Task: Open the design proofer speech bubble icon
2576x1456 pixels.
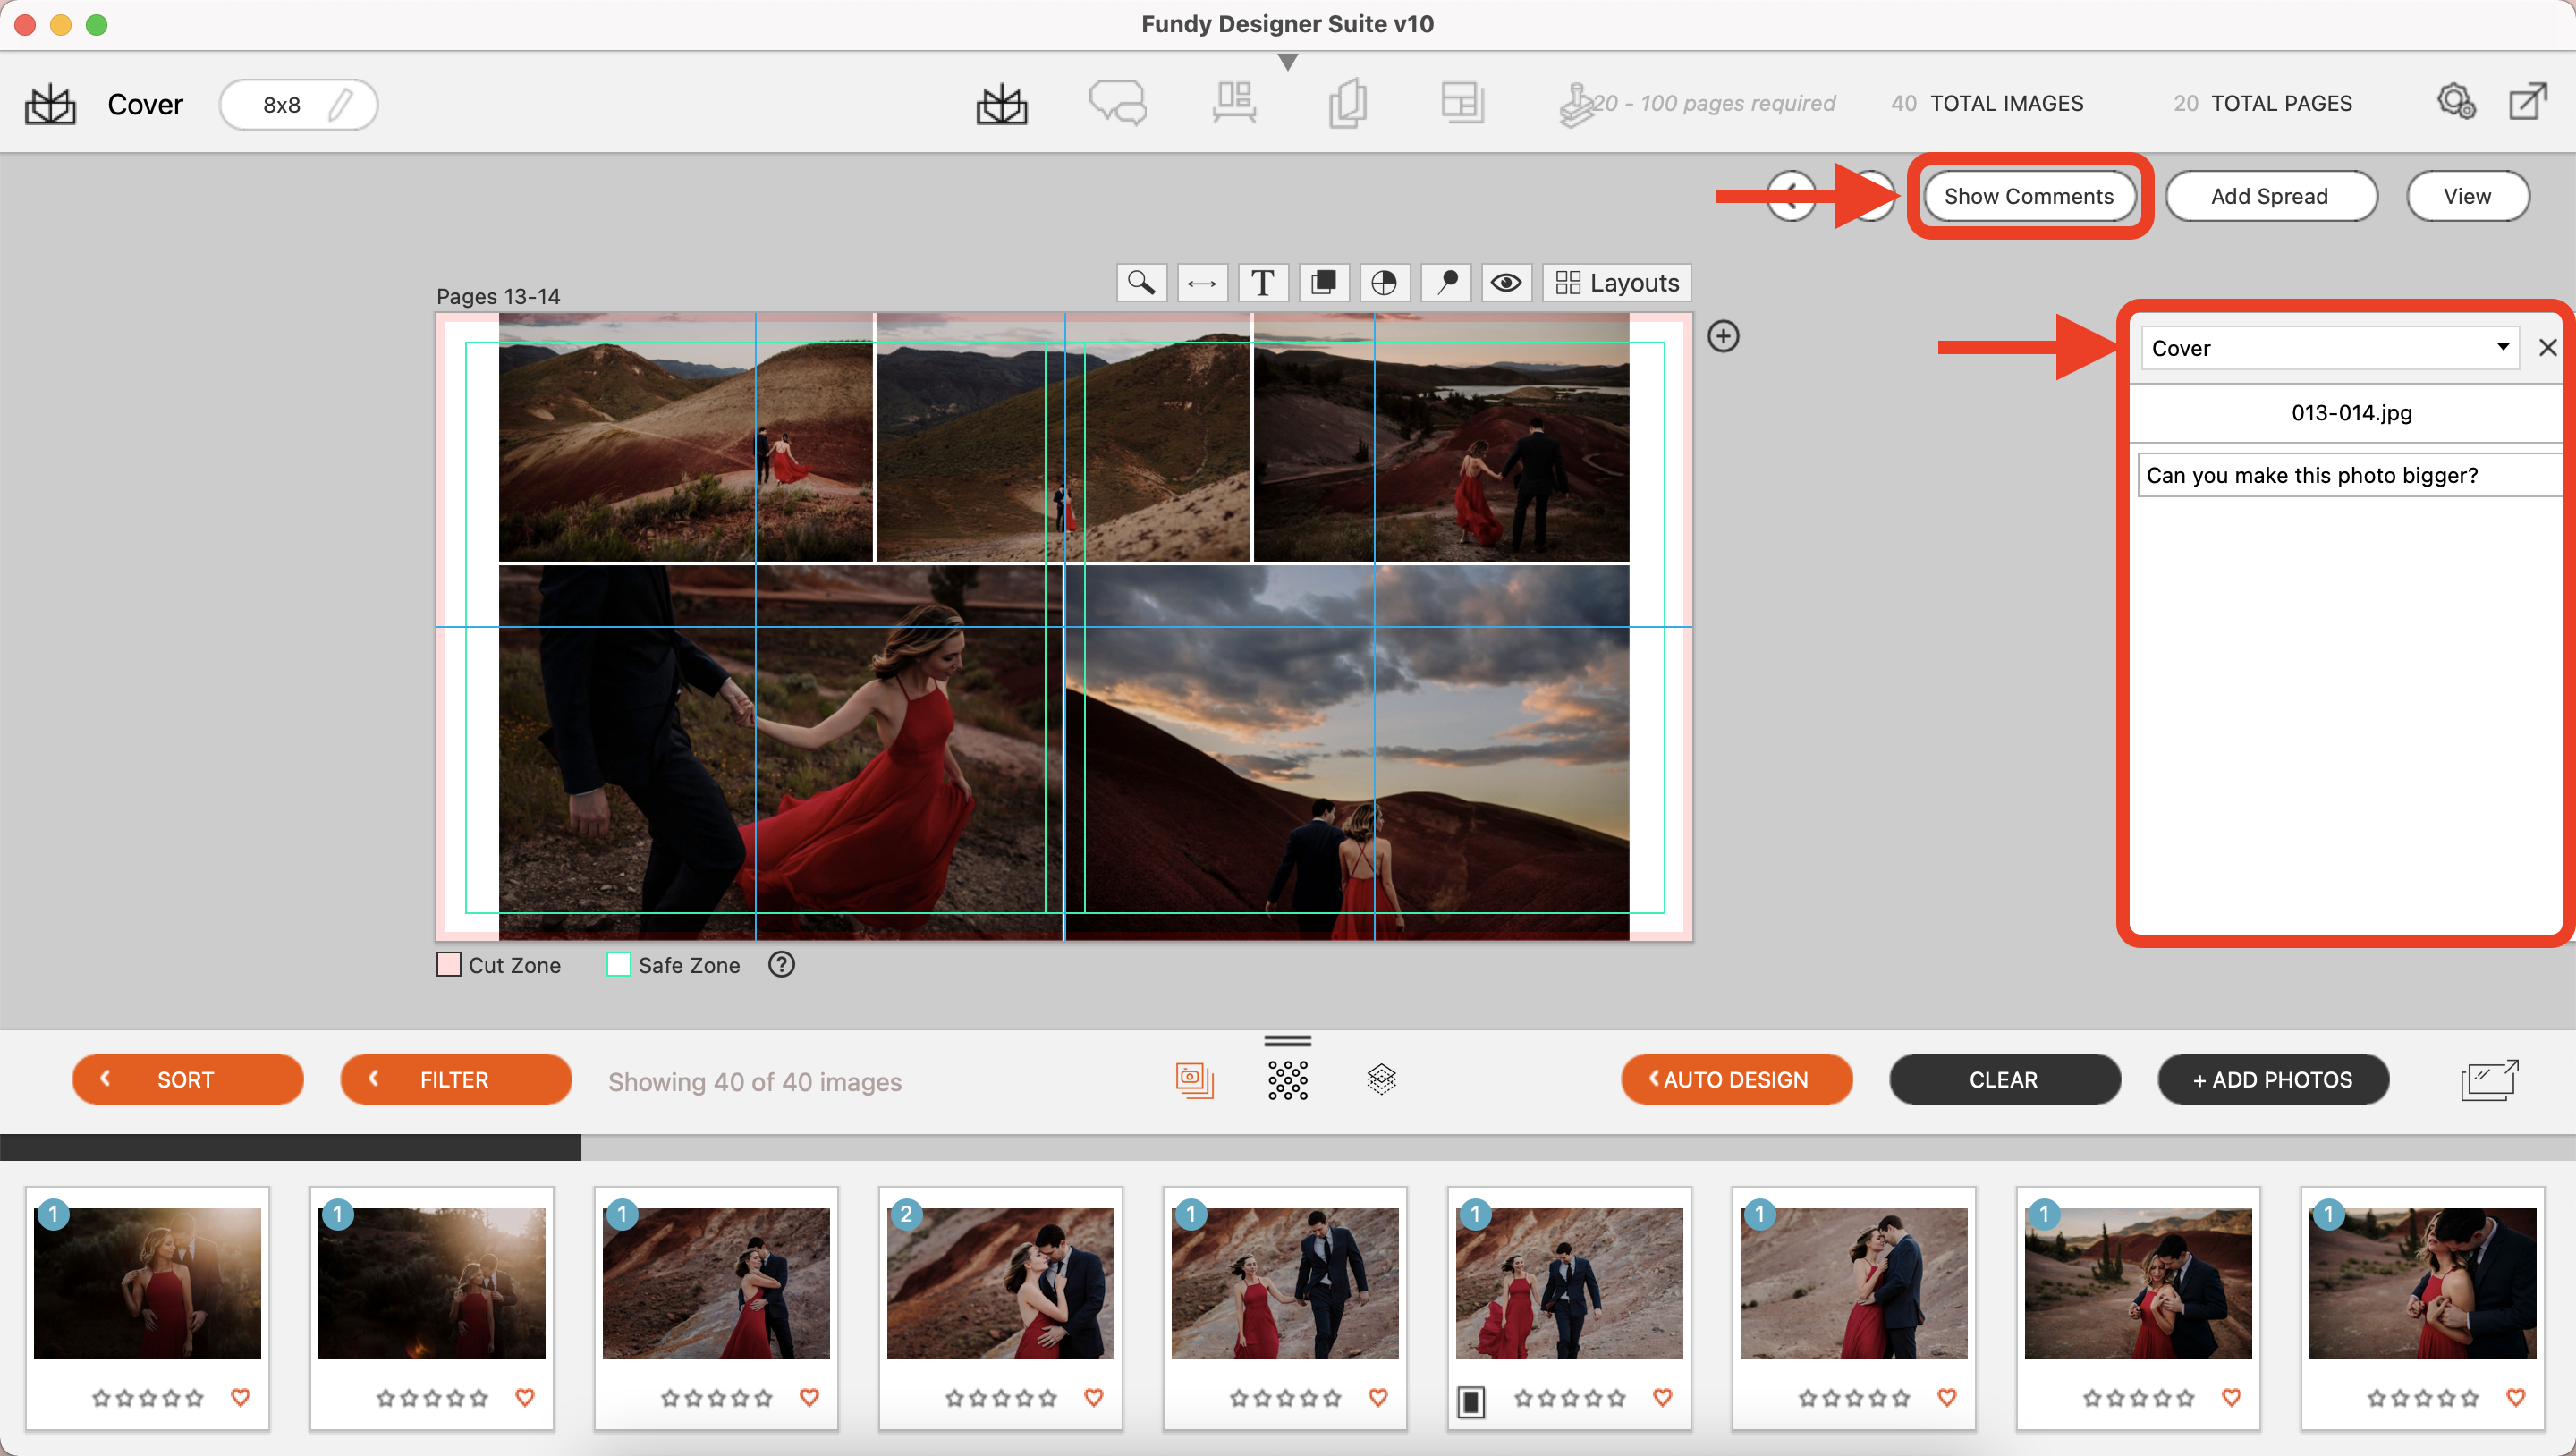Action: tap(1117, 103)
